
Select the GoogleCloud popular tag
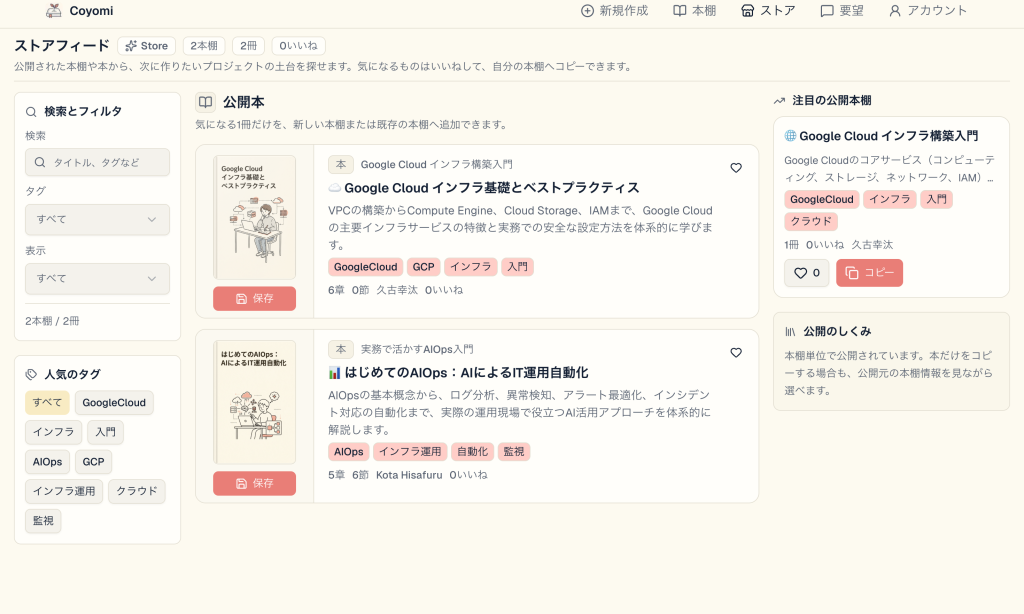[x=114, y=402]
